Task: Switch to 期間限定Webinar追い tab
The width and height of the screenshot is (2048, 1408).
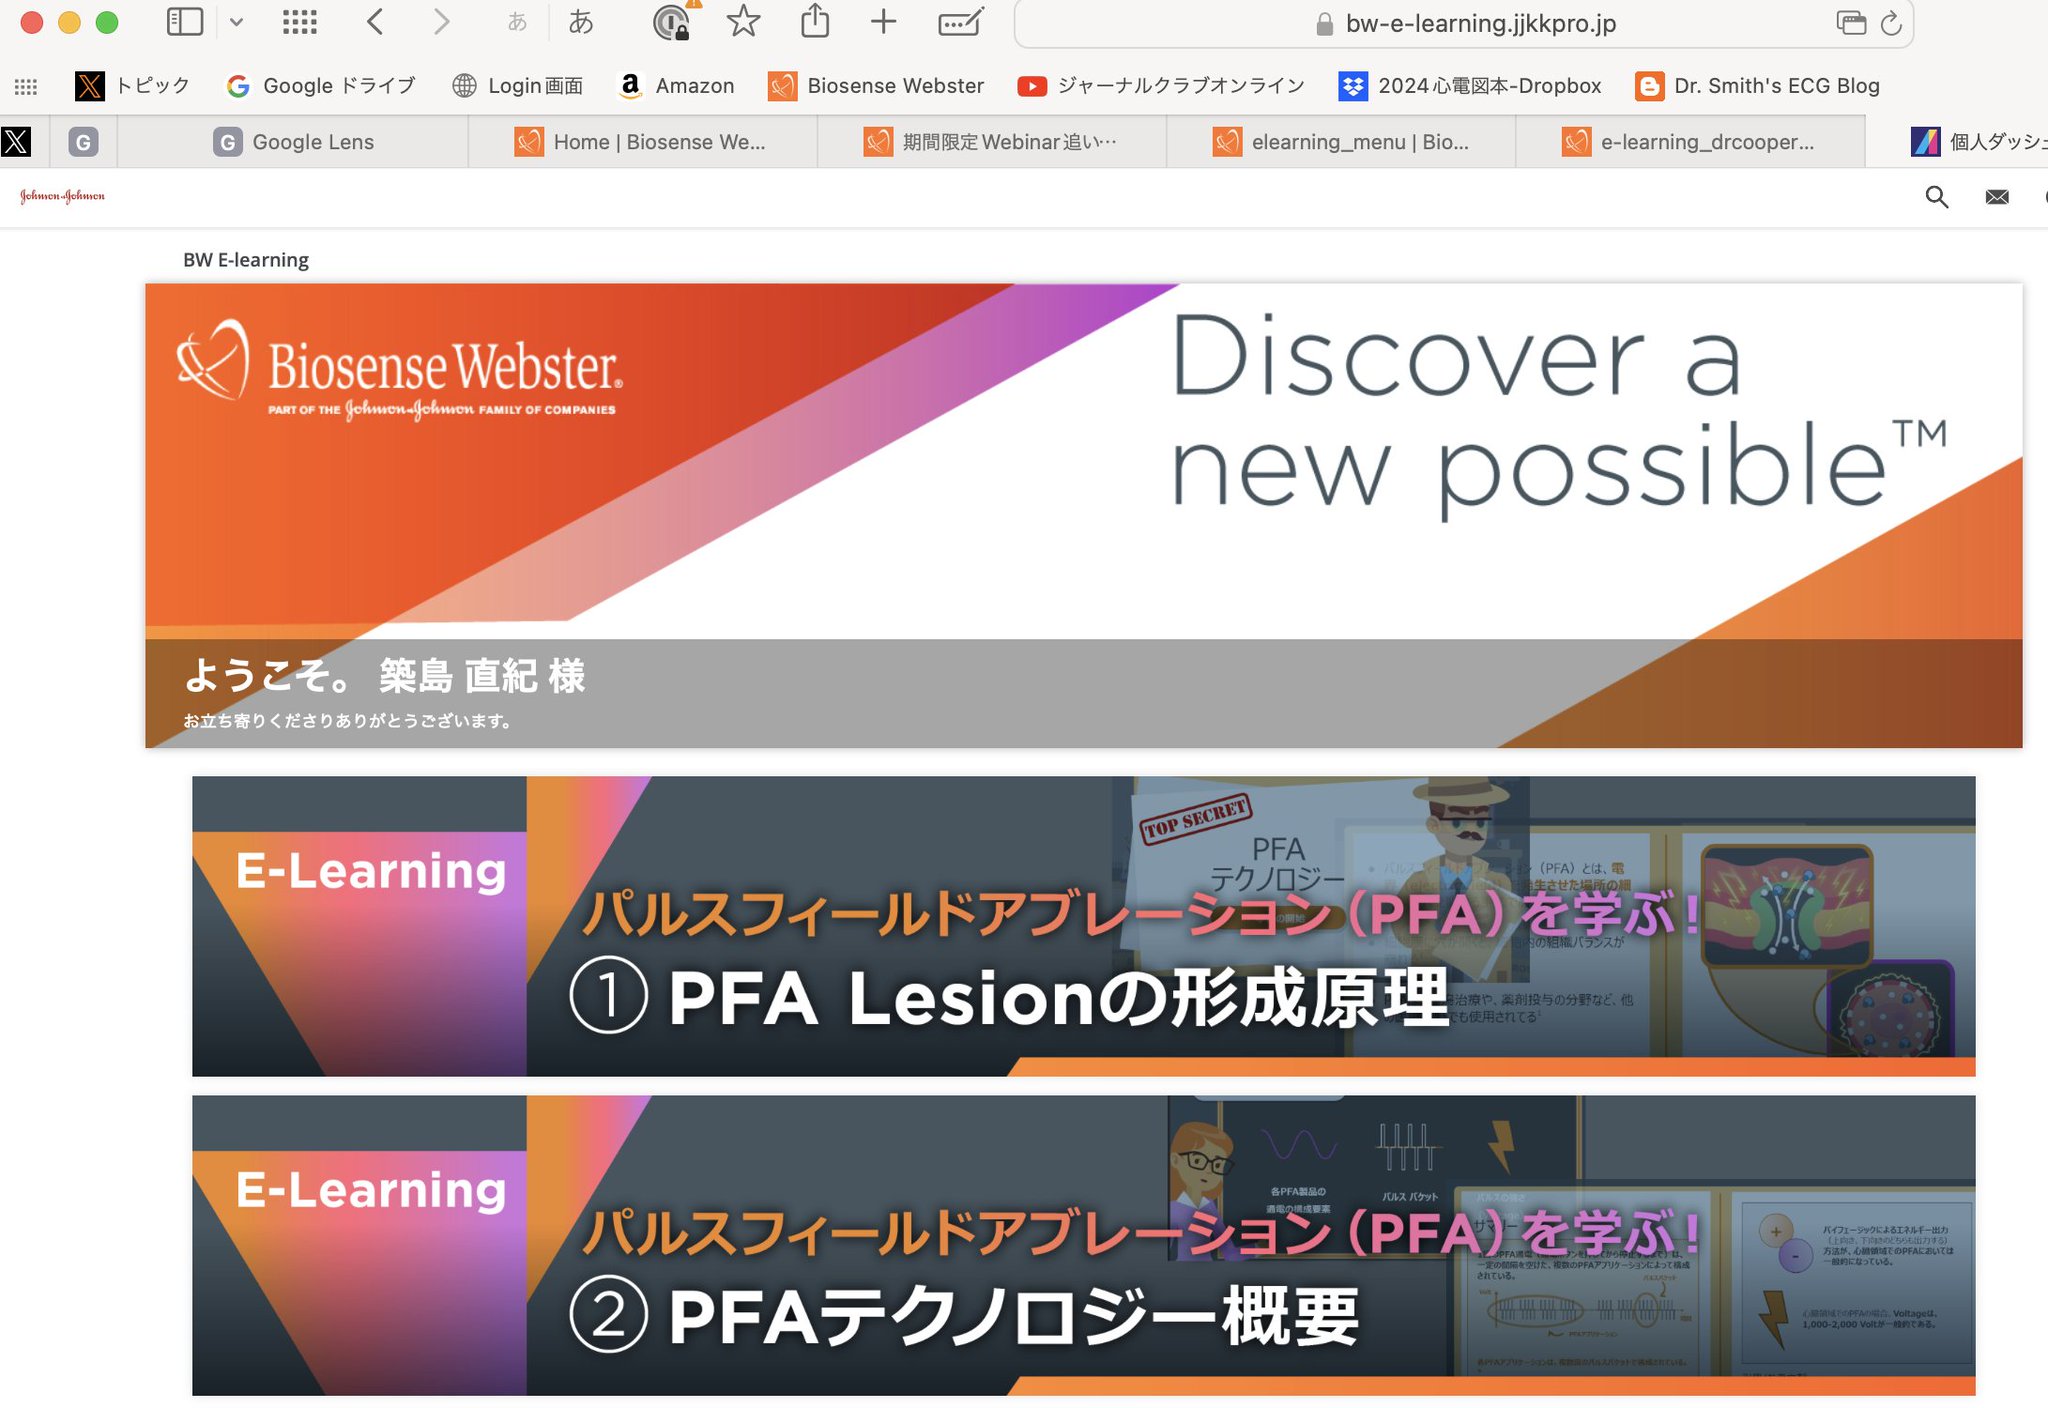Action: [x=991, y=142]
